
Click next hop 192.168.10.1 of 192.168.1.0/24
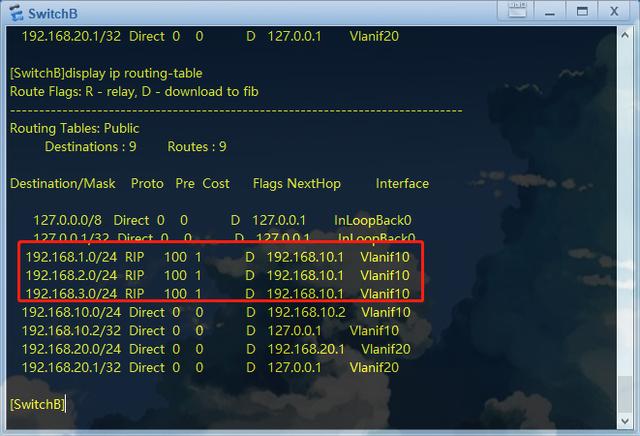pos(305,257)
